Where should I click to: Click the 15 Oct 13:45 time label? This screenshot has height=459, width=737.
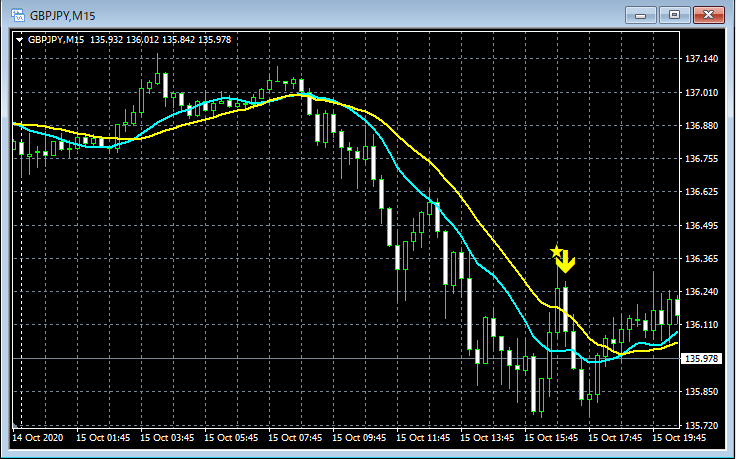click(487, 437)
